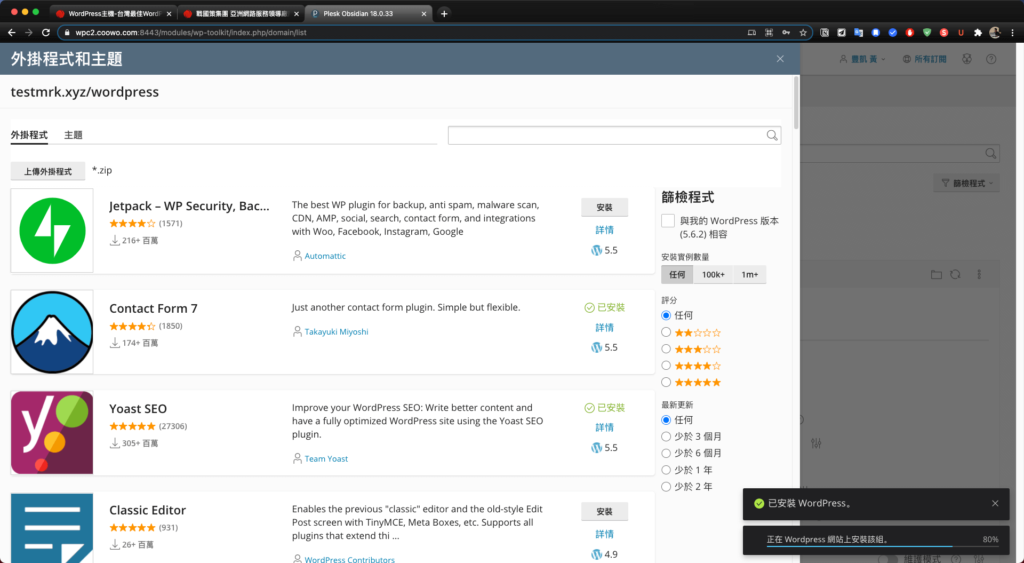Open a new browser tab

[444, 13]
